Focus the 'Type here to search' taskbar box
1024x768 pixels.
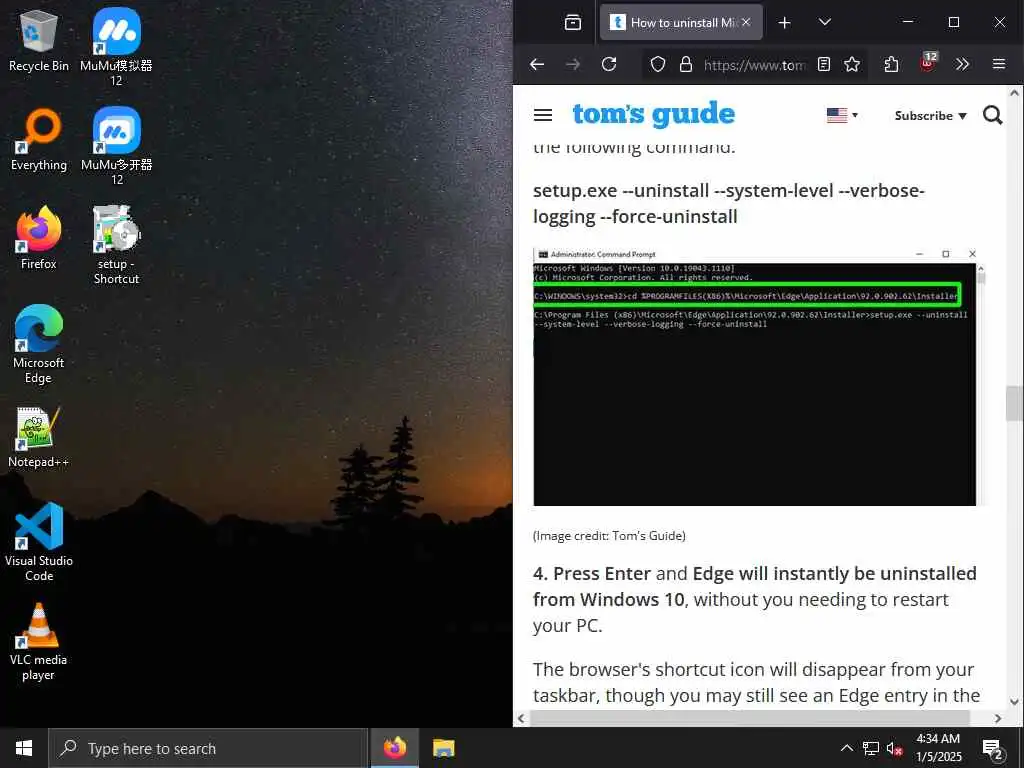(208, 748)
